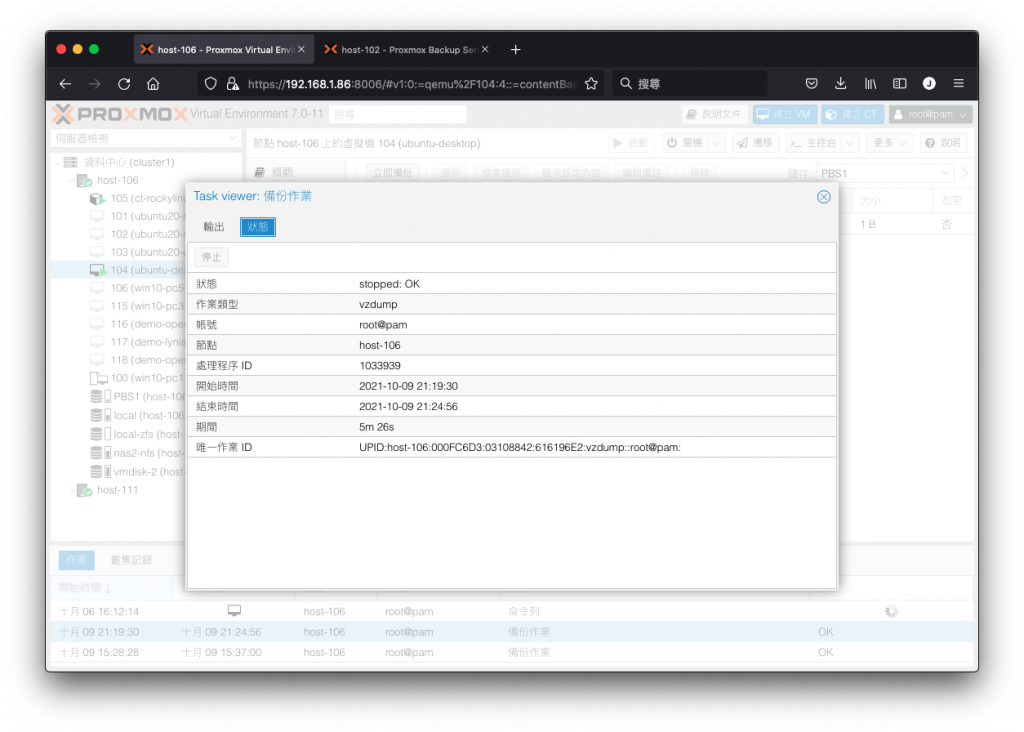
Task: Open the Pocket save icon
Action: point(811,84)
